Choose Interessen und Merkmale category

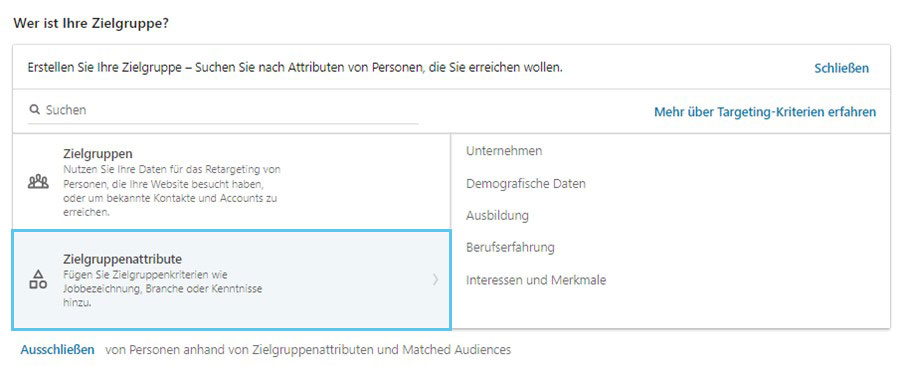click(536, 280)
